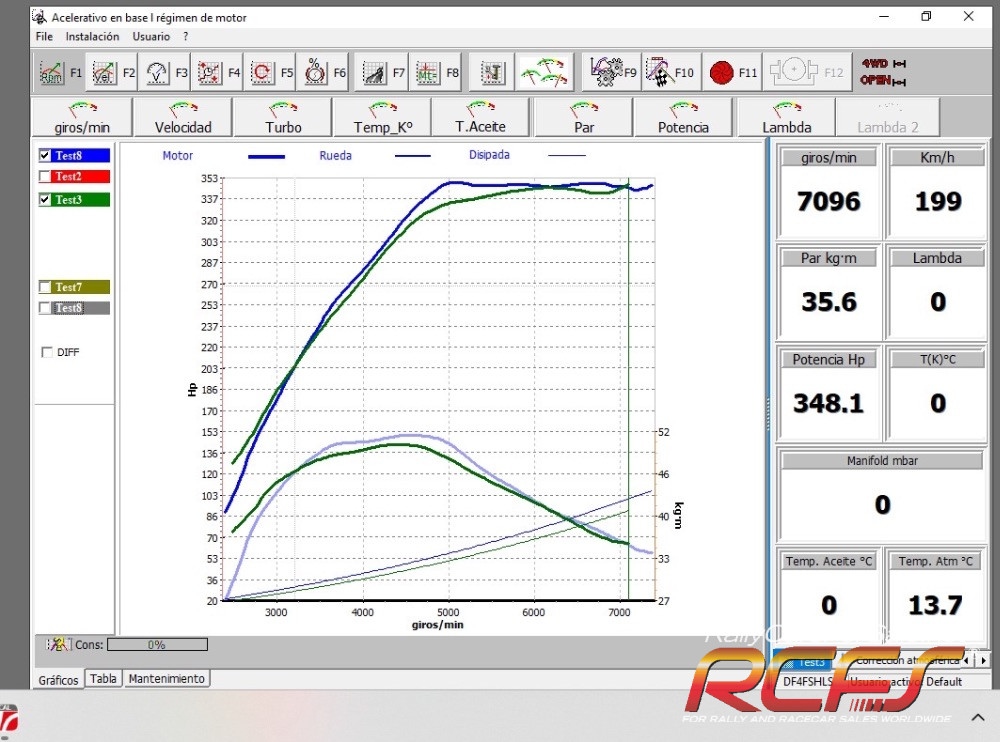Open the Usuario menu
Screen dimensions: 1000x742
click(151, 36)
